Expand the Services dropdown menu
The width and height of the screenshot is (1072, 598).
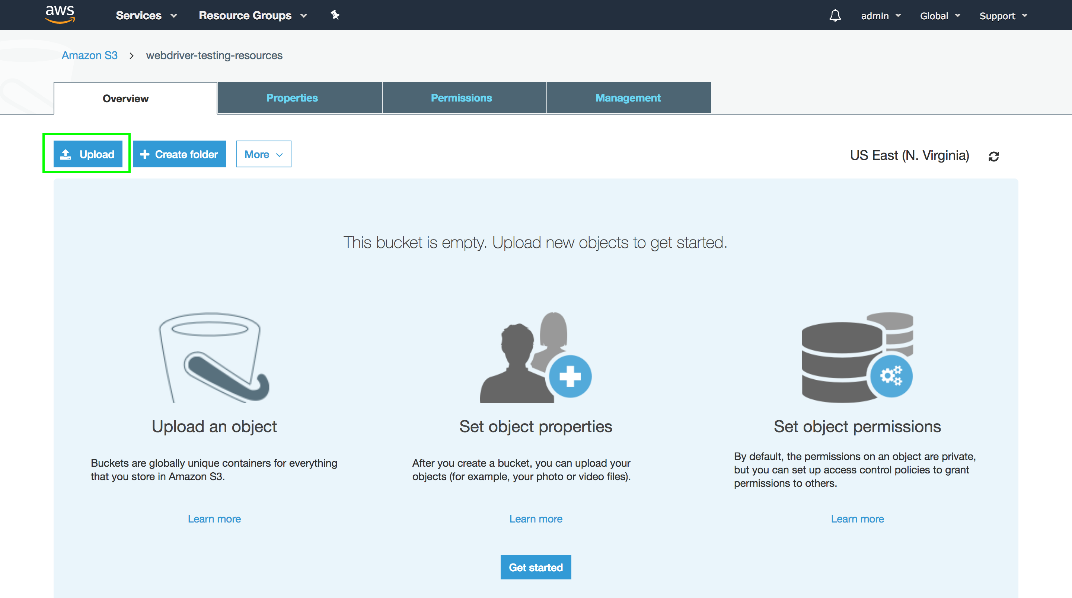tap(146, 16)
